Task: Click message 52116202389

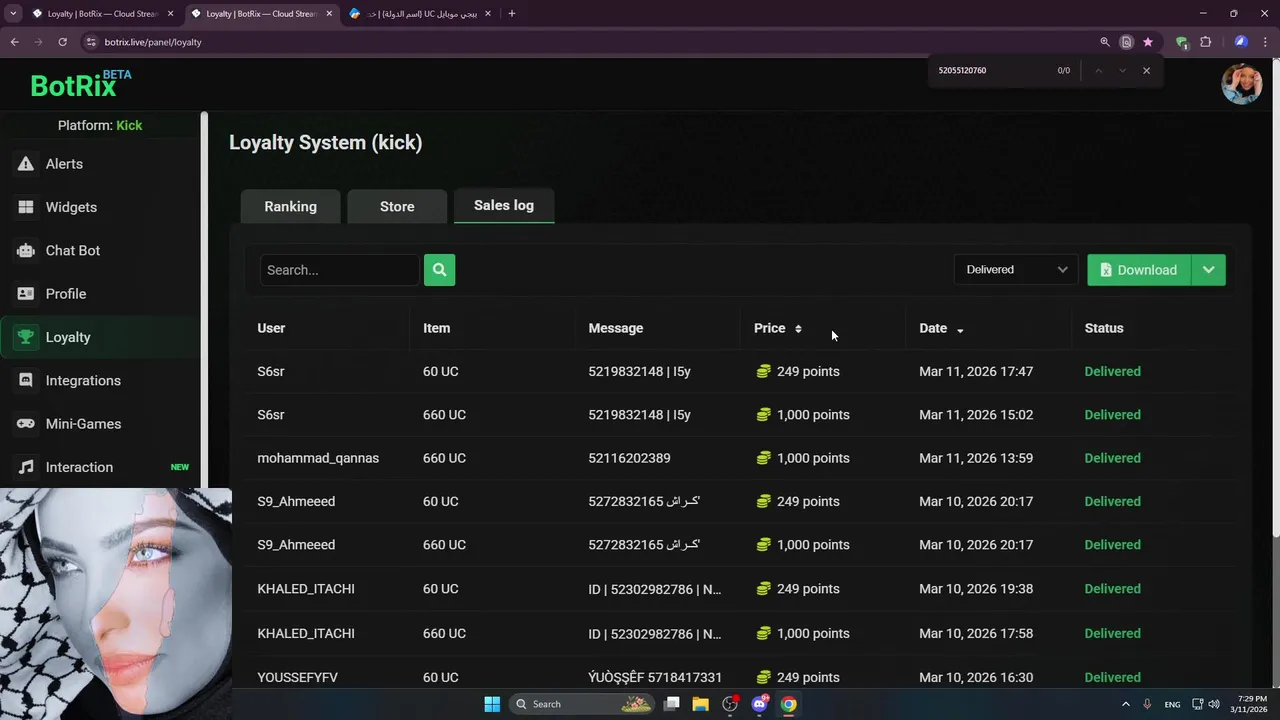Action: tap(629, 458)
